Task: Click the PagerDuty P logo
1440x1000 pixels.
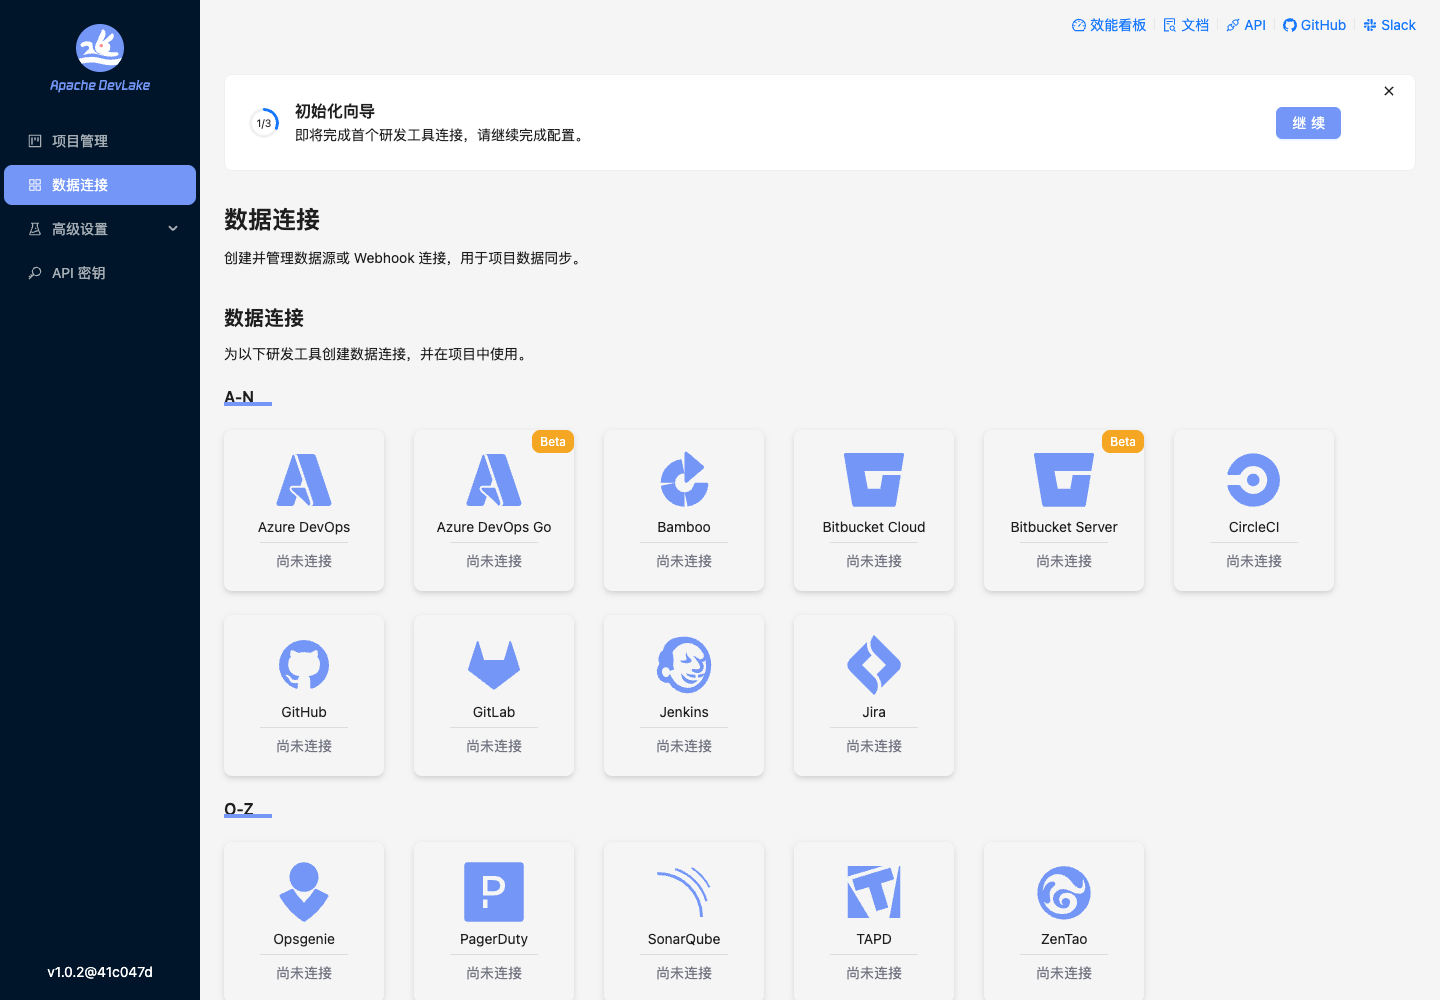Action: [494, 892]
